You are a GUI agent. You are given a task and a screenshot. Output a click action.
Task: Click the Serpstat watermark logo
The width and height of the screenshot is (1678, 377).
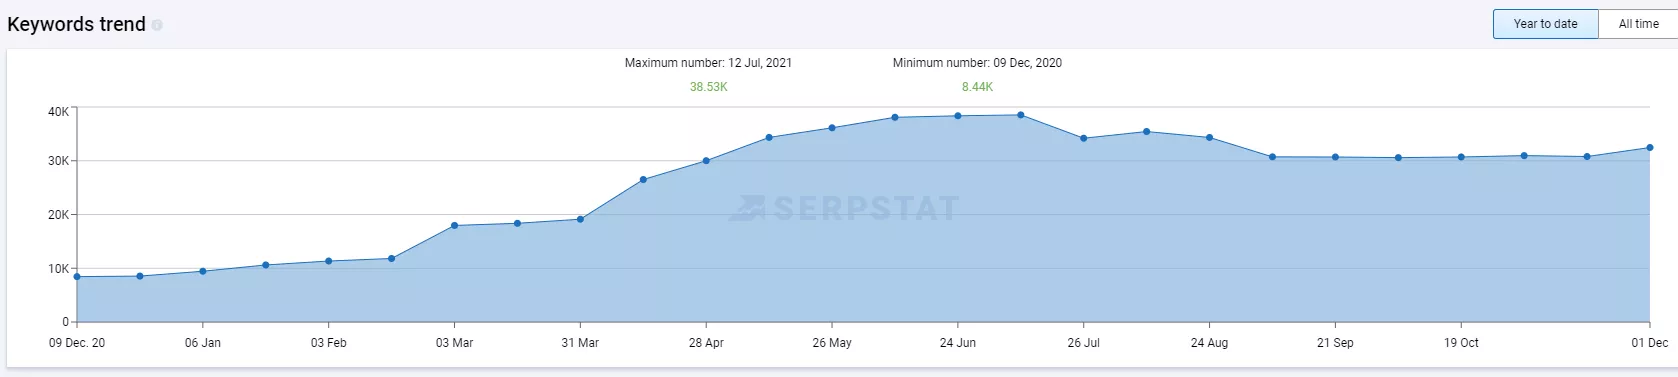point(844,208)
